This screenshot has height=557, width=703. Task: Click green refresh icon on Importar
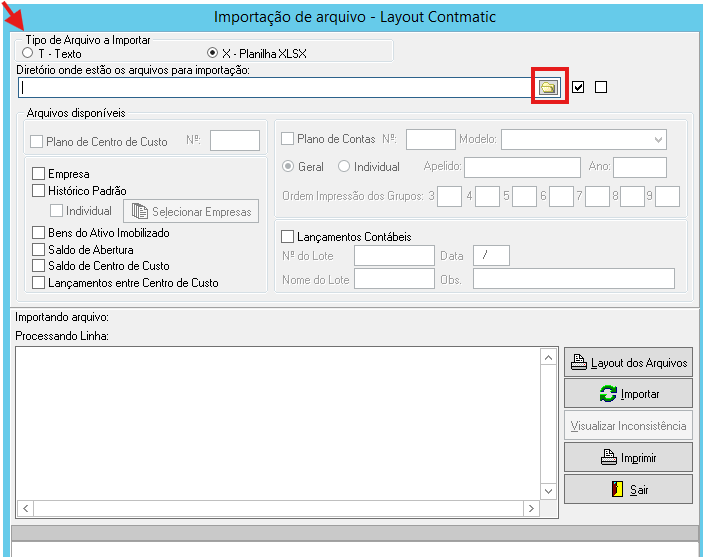click(608, 394)
